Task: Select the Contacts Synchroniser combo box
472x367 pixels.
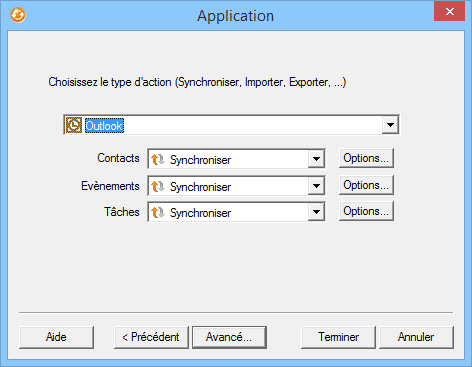Action: point(236,159)
